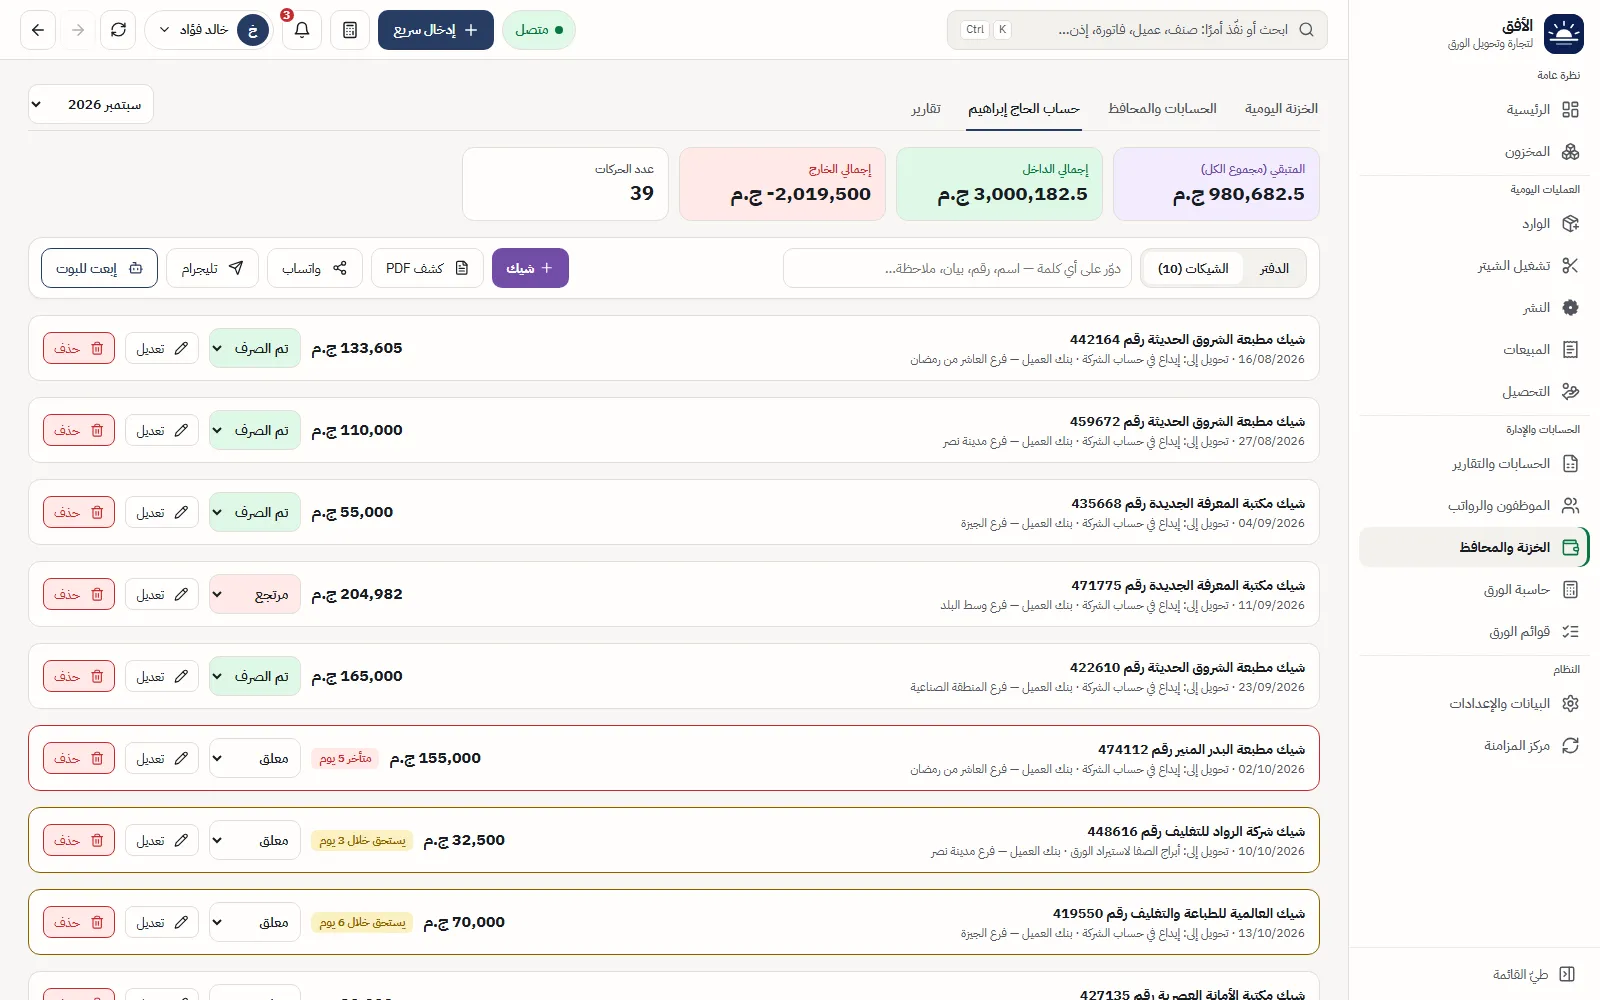
Task: Click the يستحق خلال 6 يوم badge
Action: [362, 922]
